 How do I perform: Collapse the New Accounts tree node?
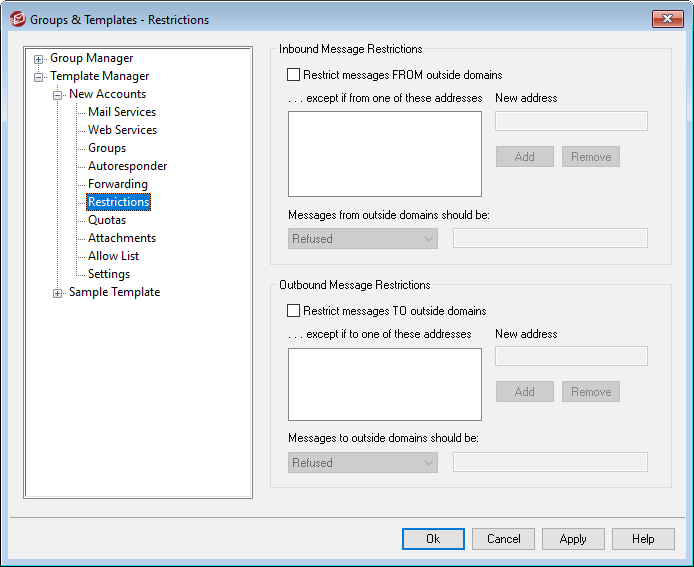click(58, 95)
